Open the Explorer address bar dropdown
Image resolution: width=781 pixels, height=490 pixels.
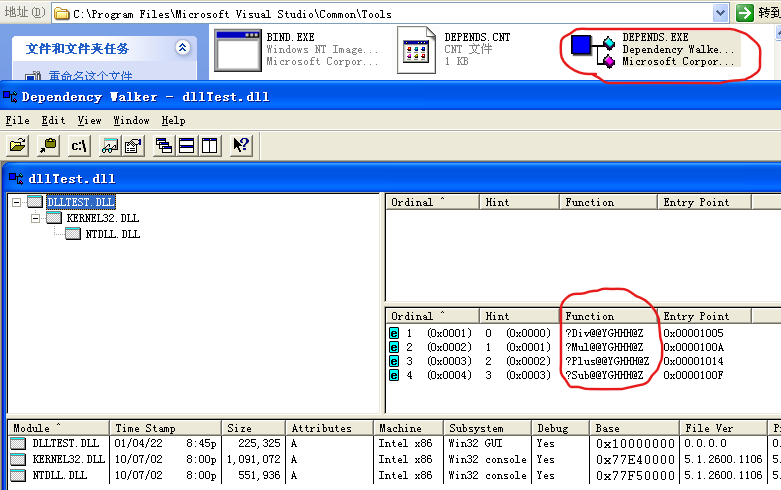(720, 13)
